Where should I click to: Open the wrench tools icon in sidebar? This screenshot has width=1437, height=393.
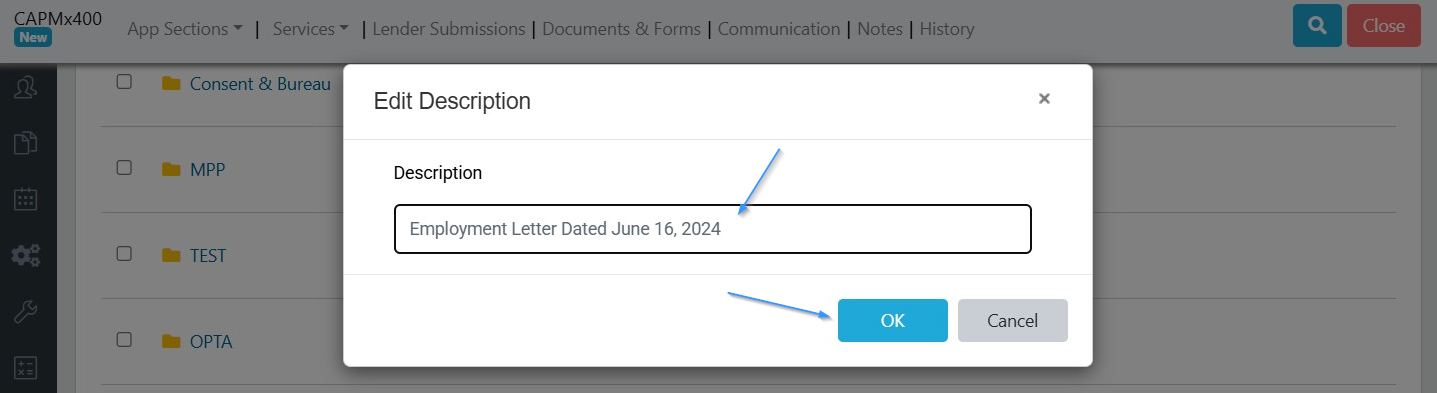click(25, 311)
